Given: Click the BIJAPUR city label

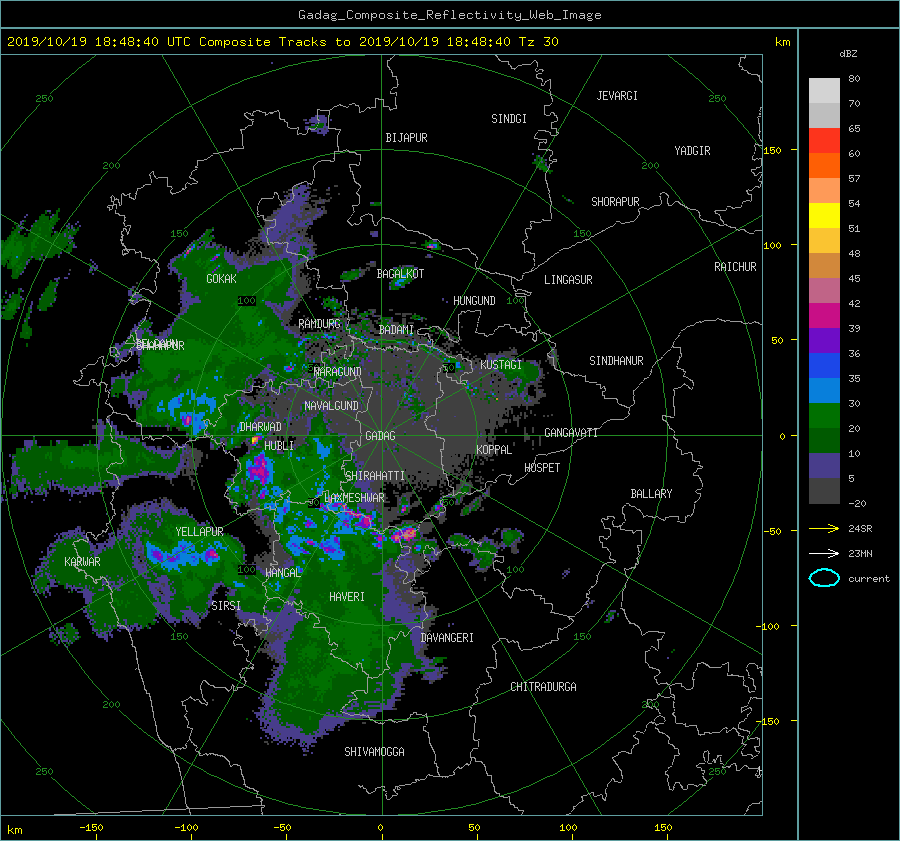Looking at the screenshot, I should (406, 138).
